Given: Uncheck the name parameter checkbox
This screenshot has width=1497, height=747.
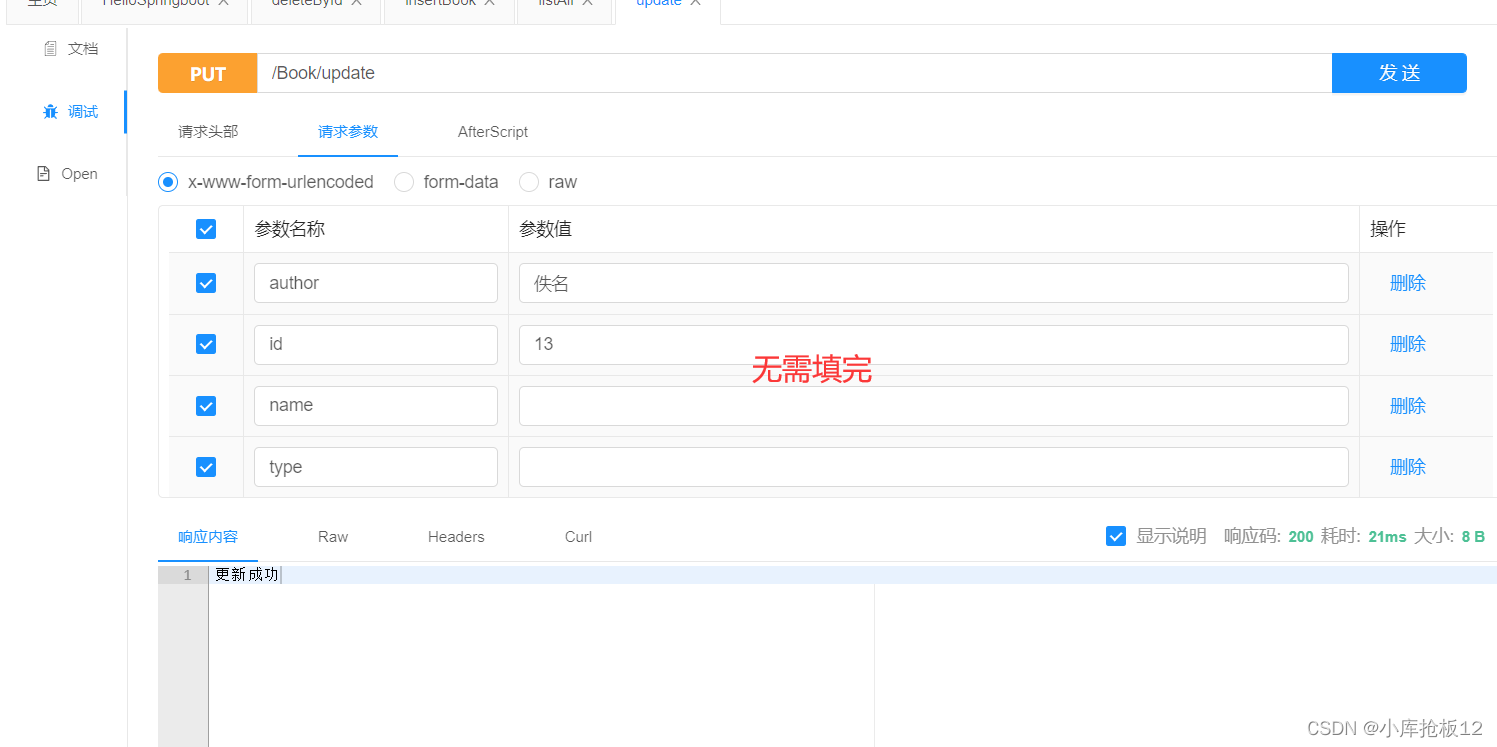Looking at the screenshot, I should click(206, 405).
